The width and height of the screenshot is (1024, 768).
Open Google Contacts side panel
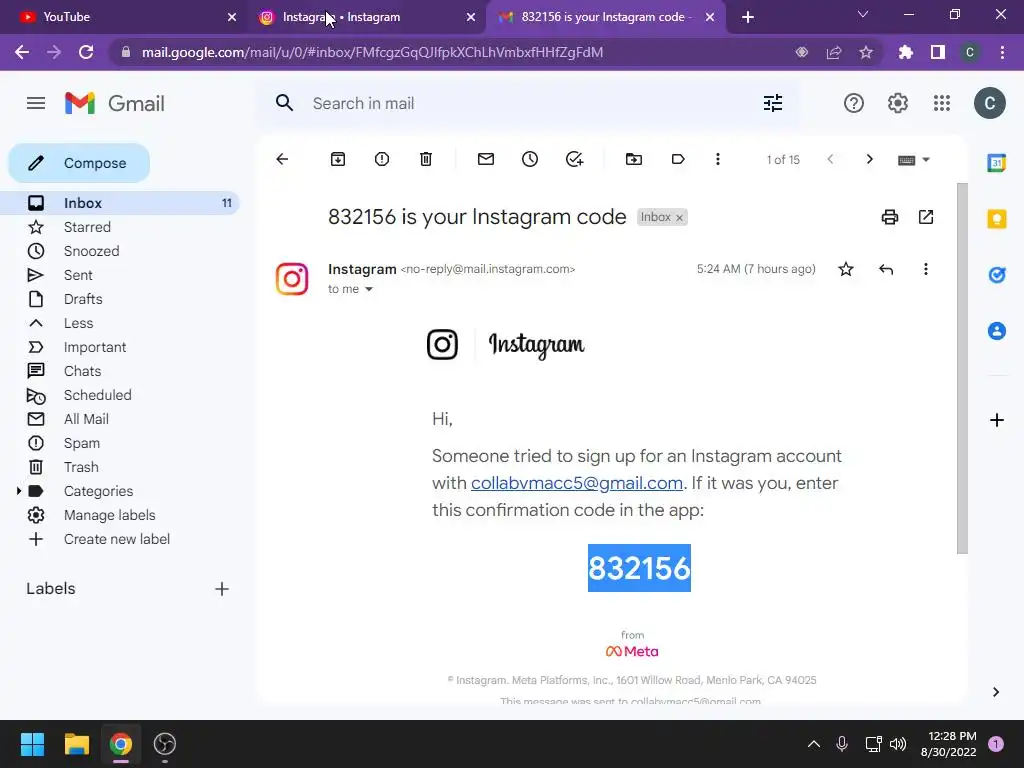point(997,331)
